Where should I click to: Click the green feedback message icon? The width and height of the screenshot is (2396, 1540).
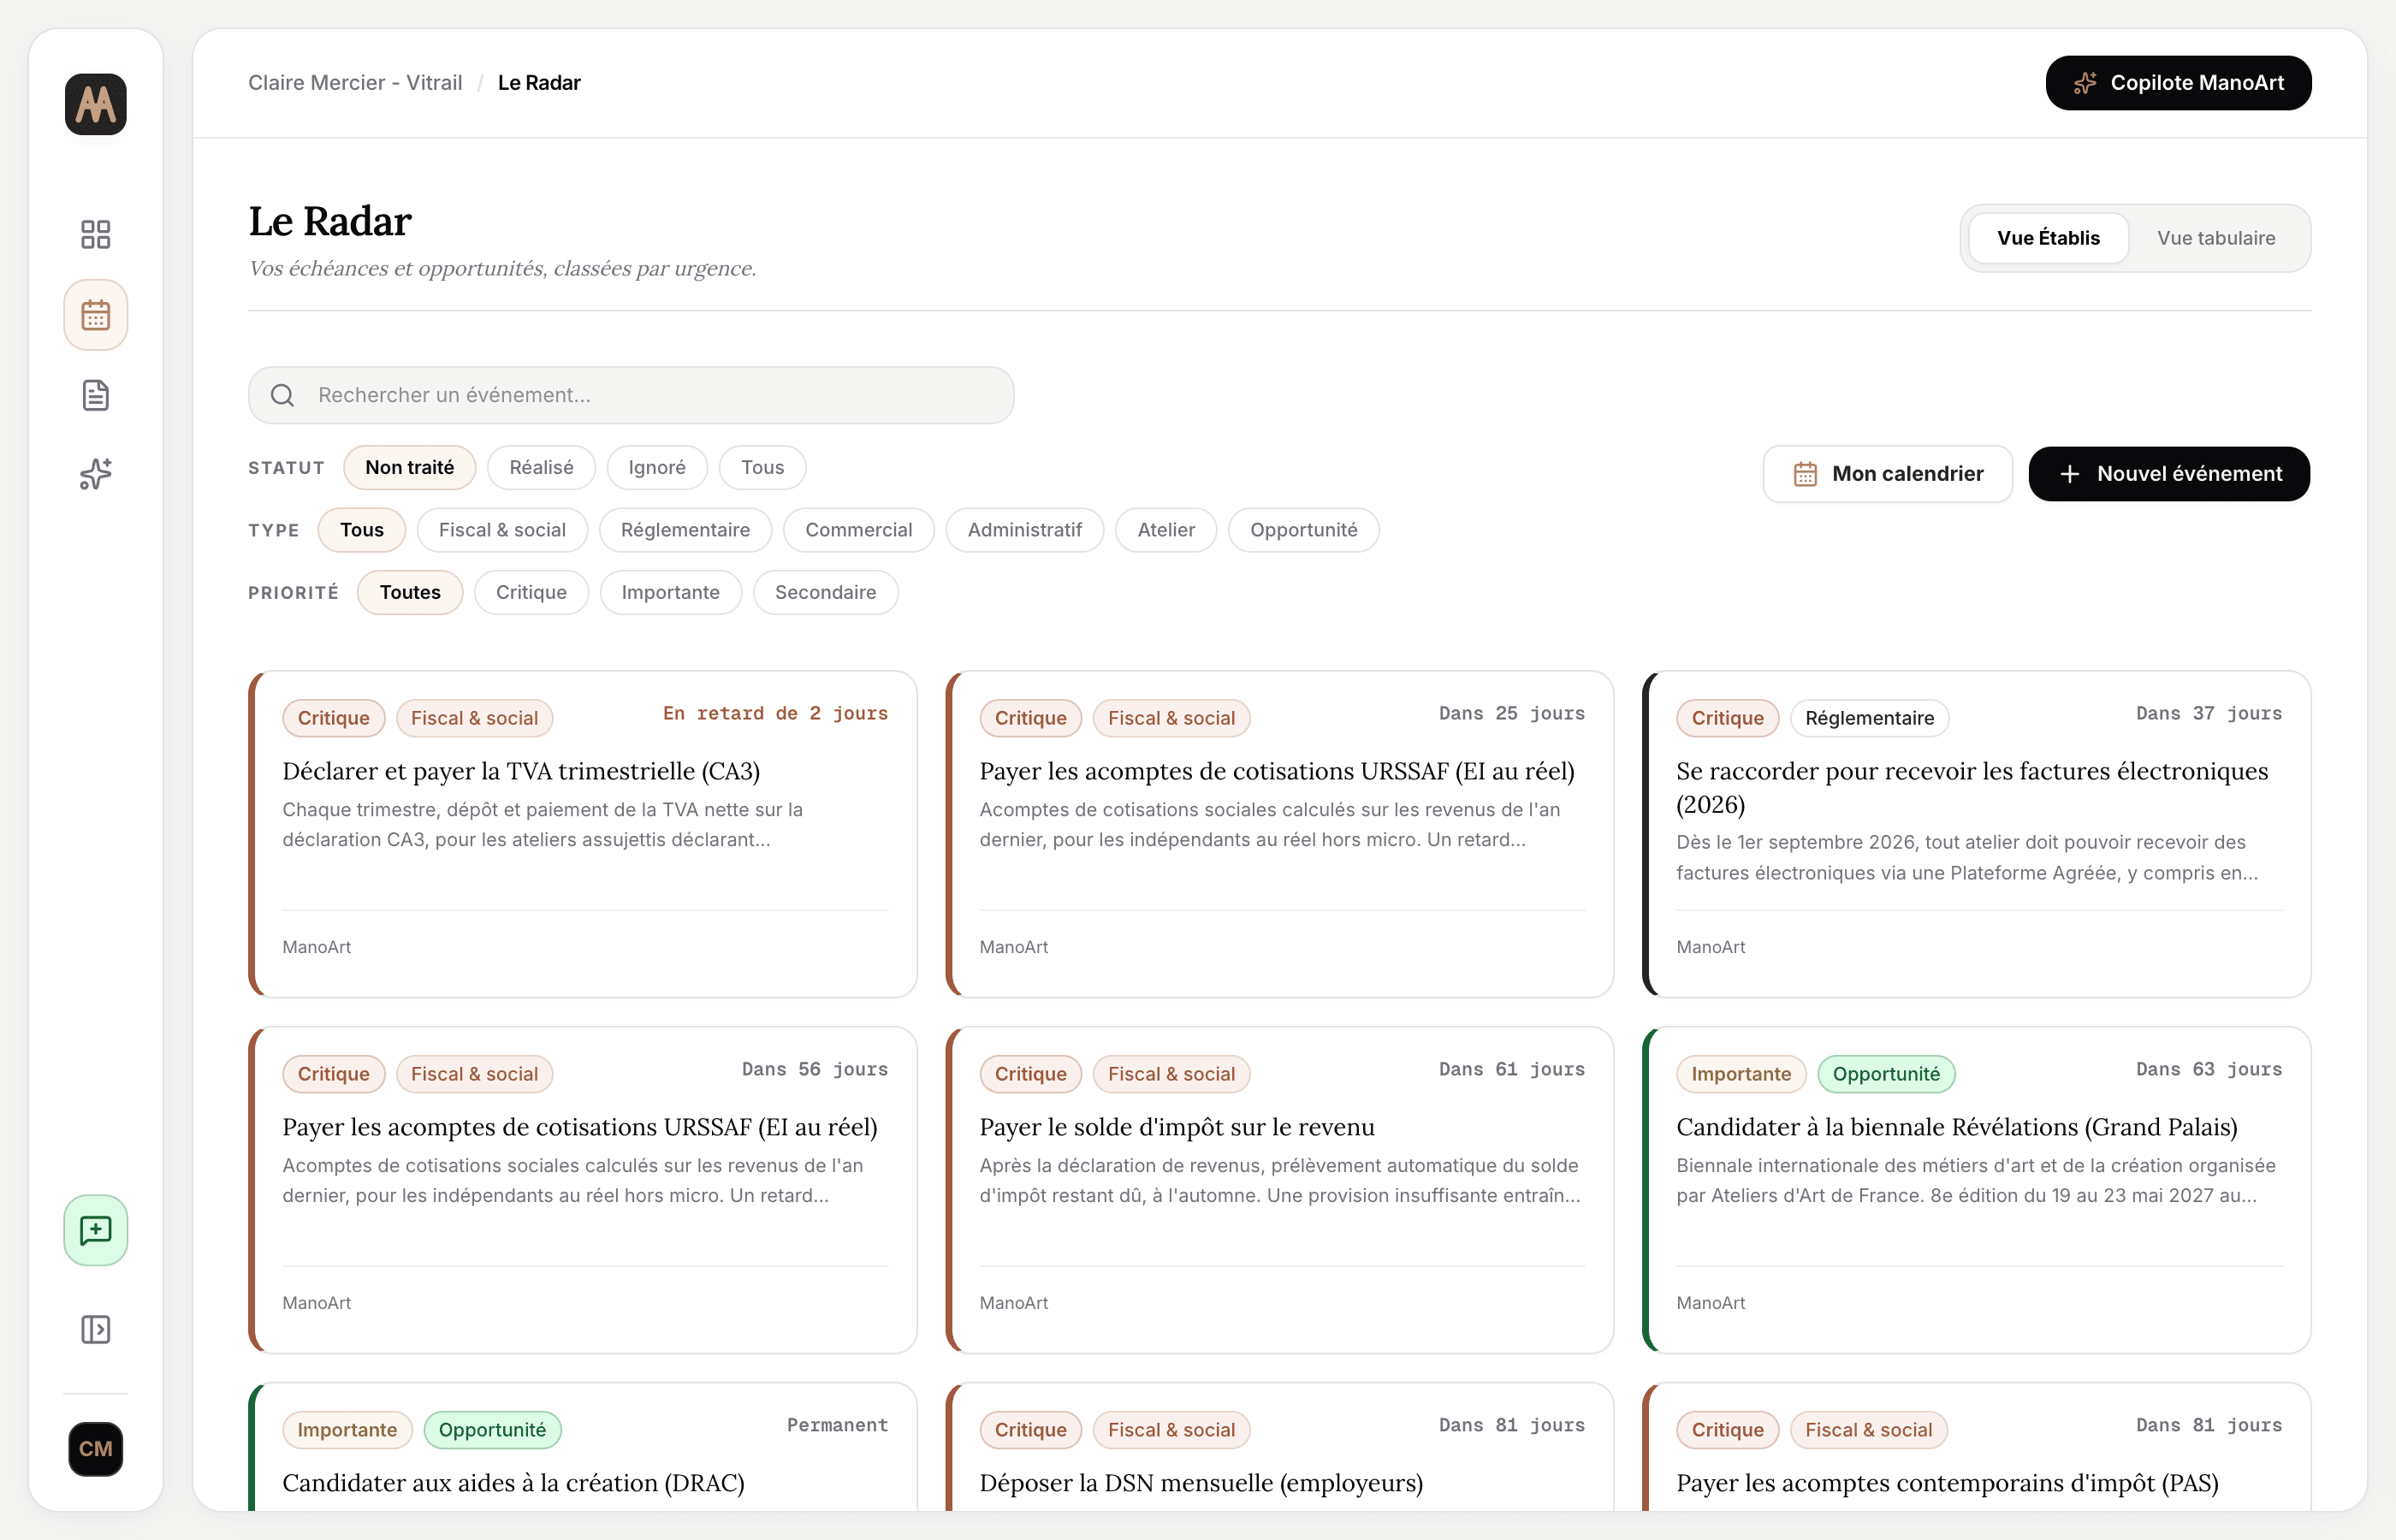[95, 1230]
